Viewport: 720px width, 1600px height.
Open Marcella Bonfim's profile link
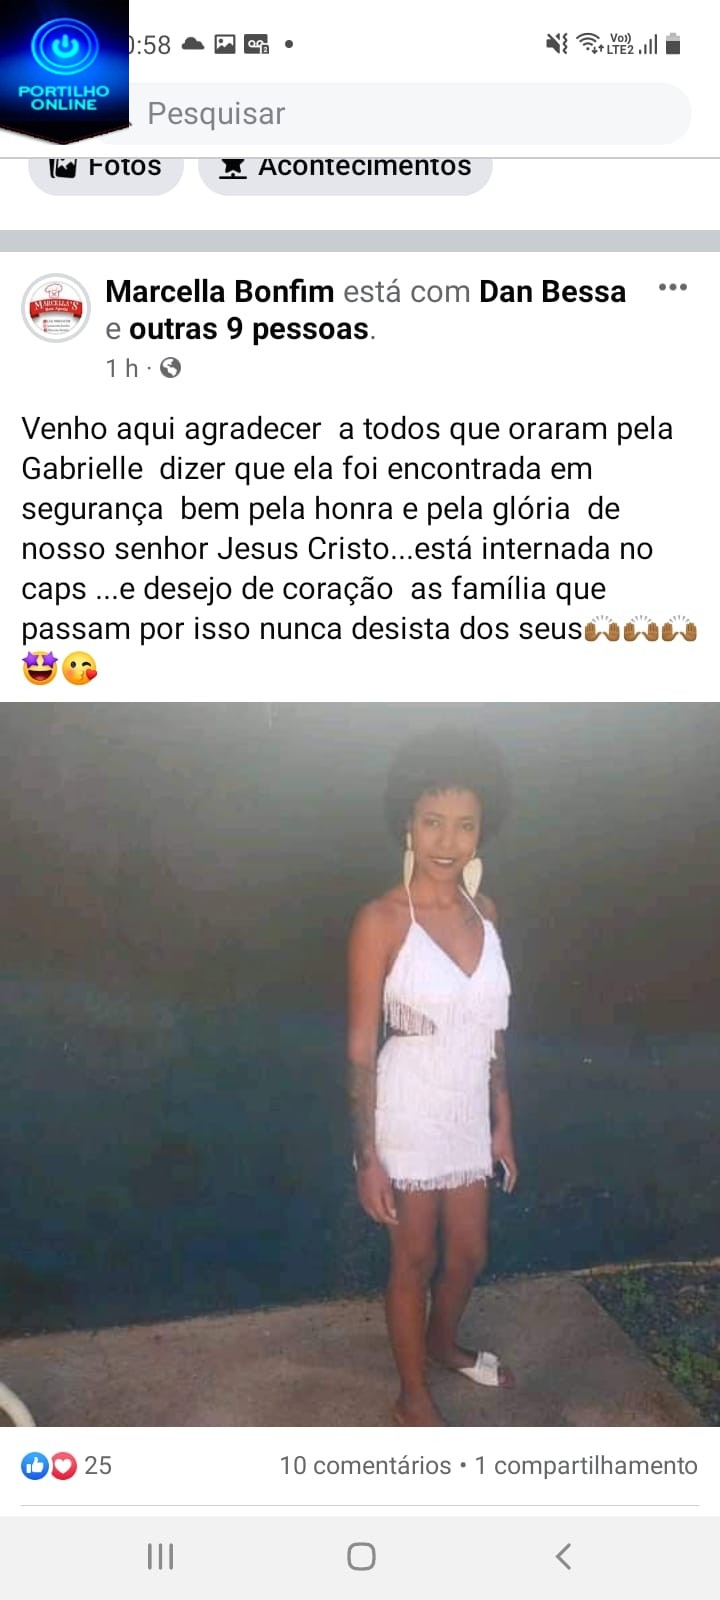(219, 291)
